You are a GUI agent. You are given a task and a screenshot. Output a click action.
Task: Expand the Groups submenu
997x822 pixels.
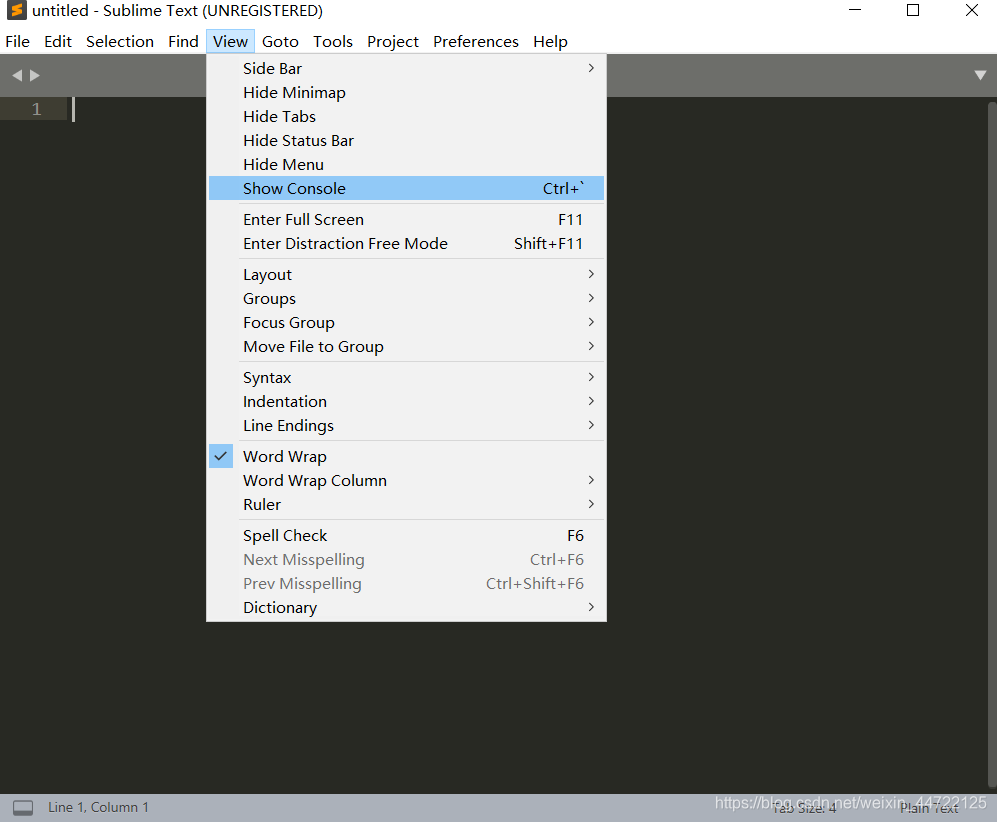pyautogui.click(x=406, y=298)
